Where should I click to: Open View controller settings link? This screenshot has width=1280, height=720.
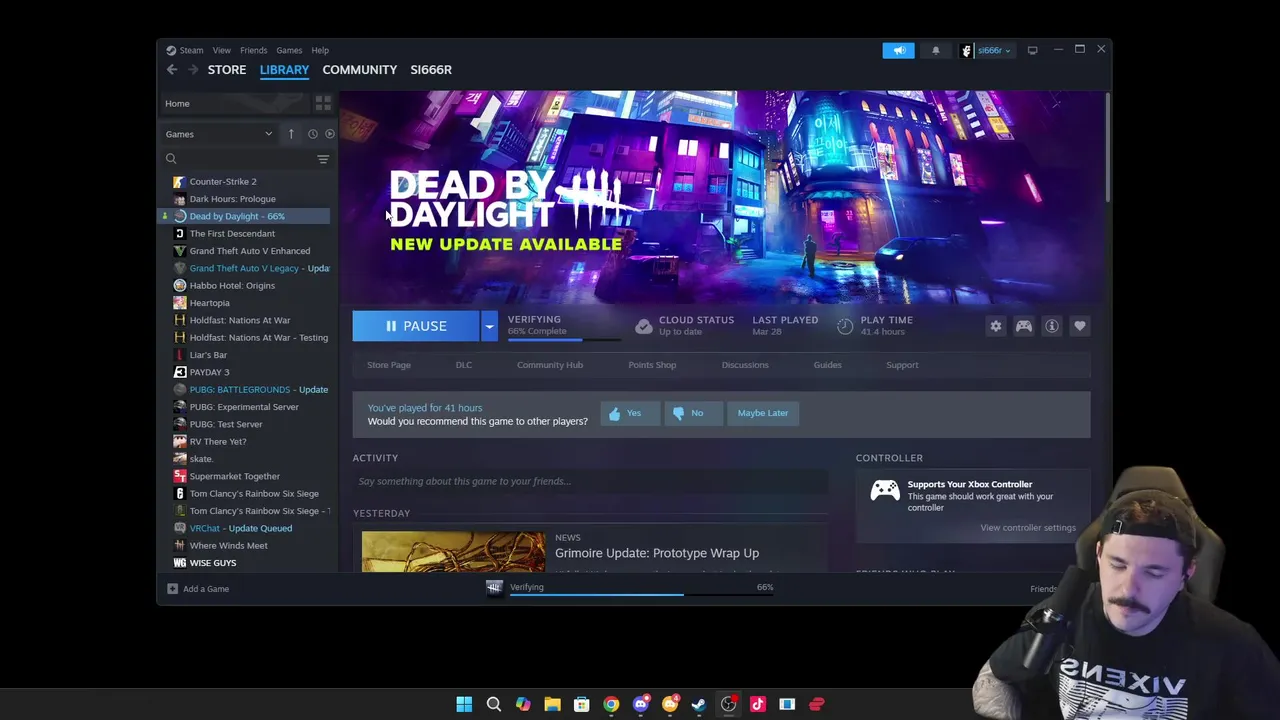[x=1028, y=528]
